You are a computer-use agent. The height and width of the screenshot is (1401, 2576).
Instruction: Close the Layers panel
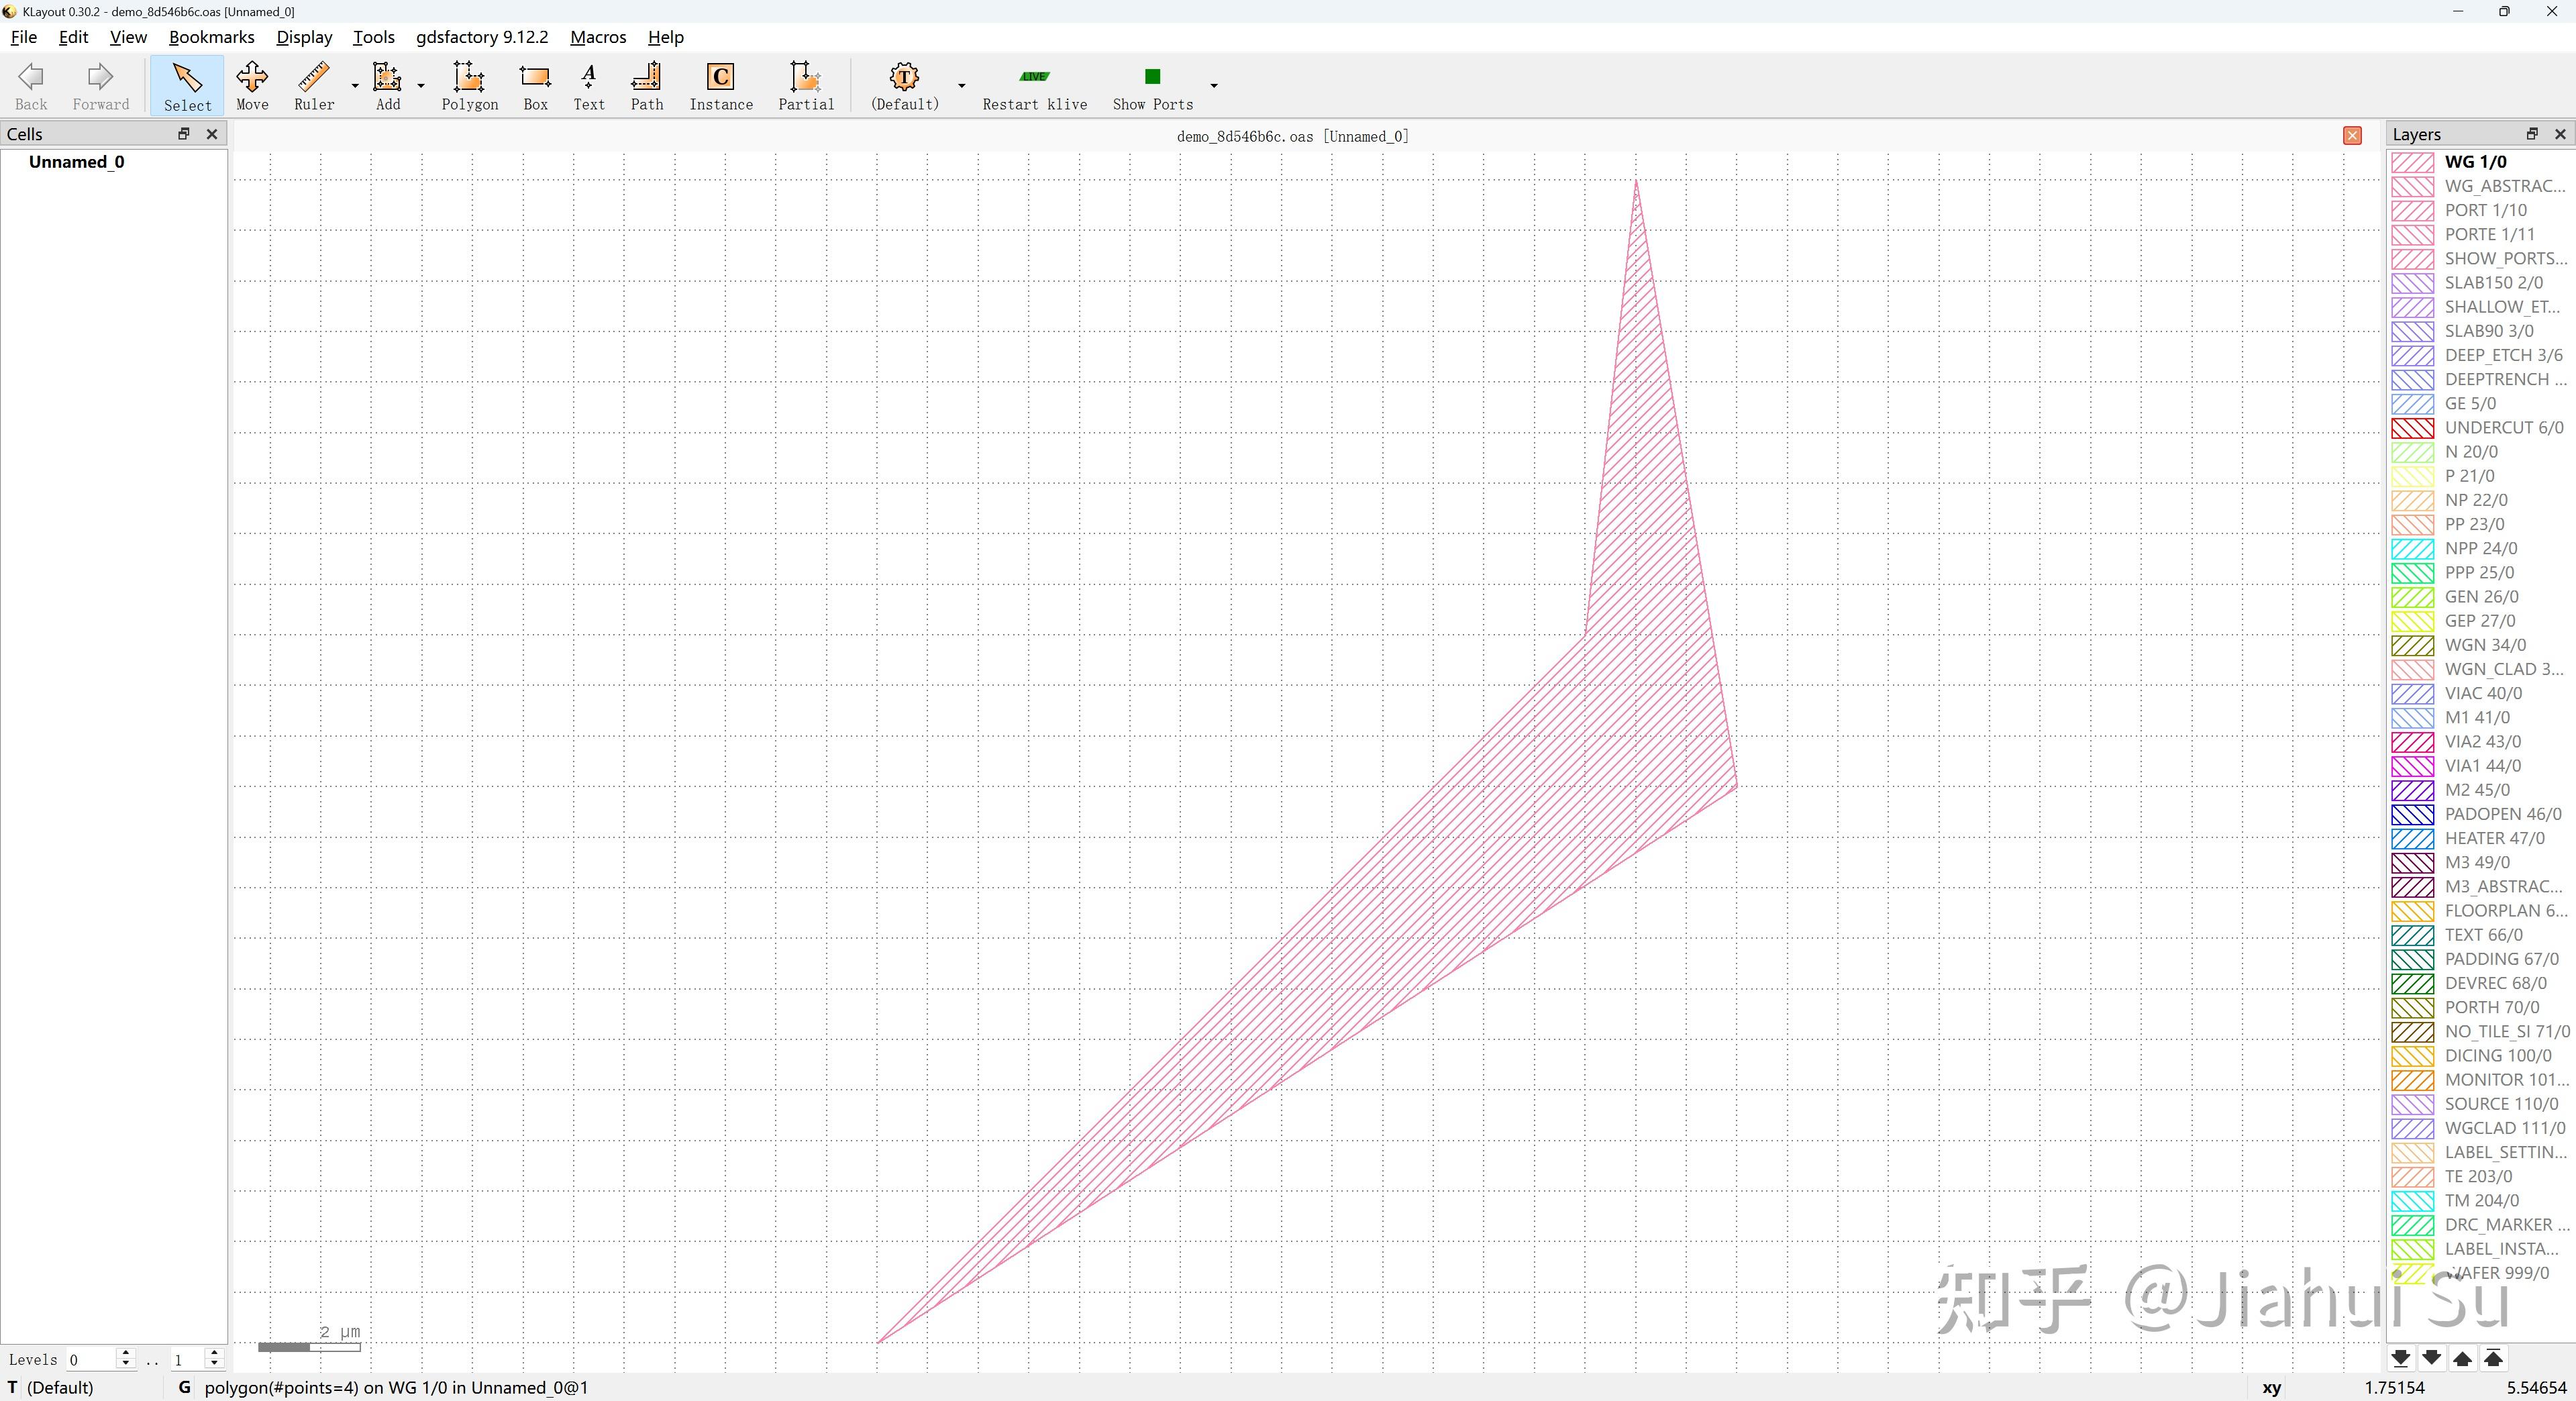click(x=2560, y=134)
